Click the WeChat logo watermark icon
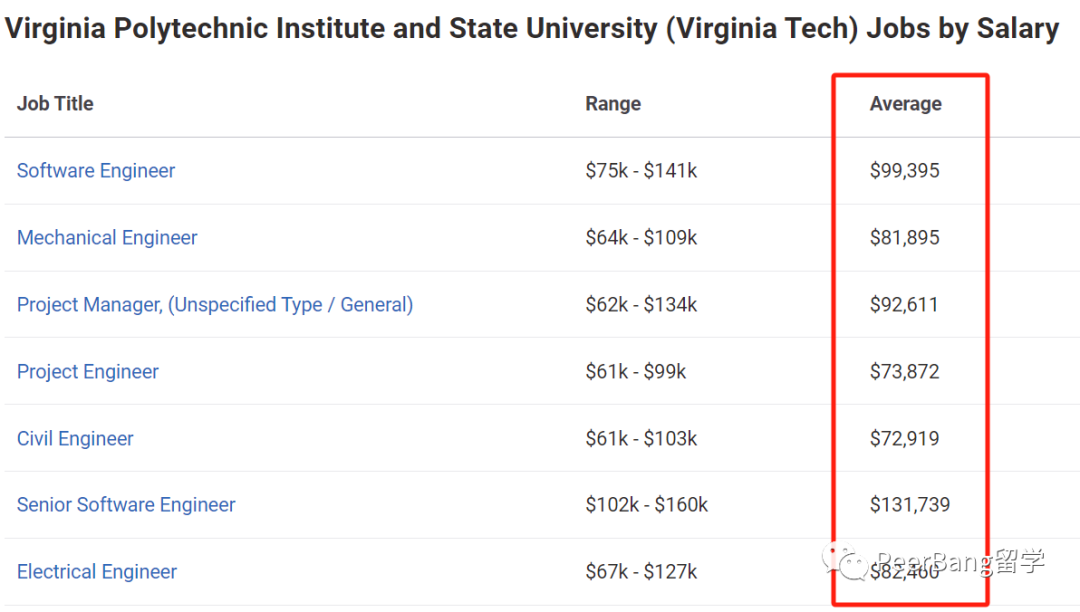 (x=844, y=562)
